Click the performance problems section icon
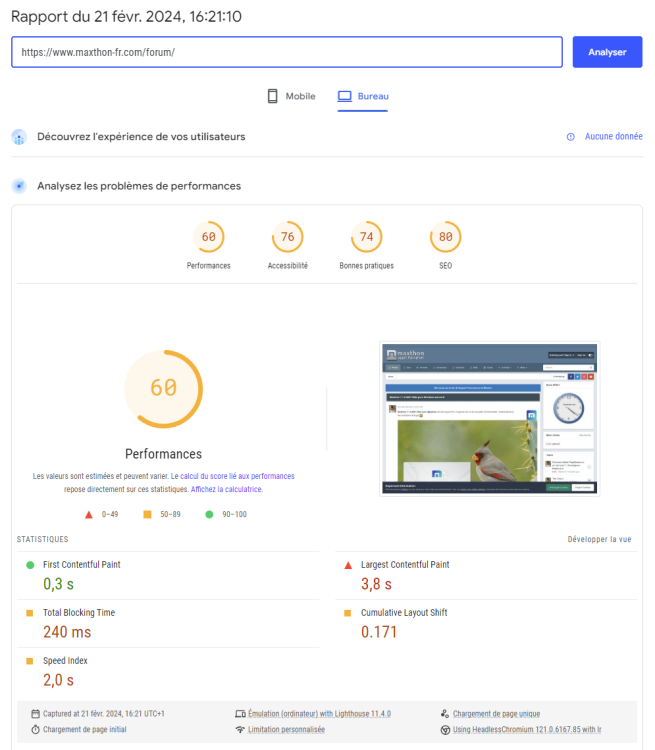This screenshot has height=750, width=655. click(19, 186)
